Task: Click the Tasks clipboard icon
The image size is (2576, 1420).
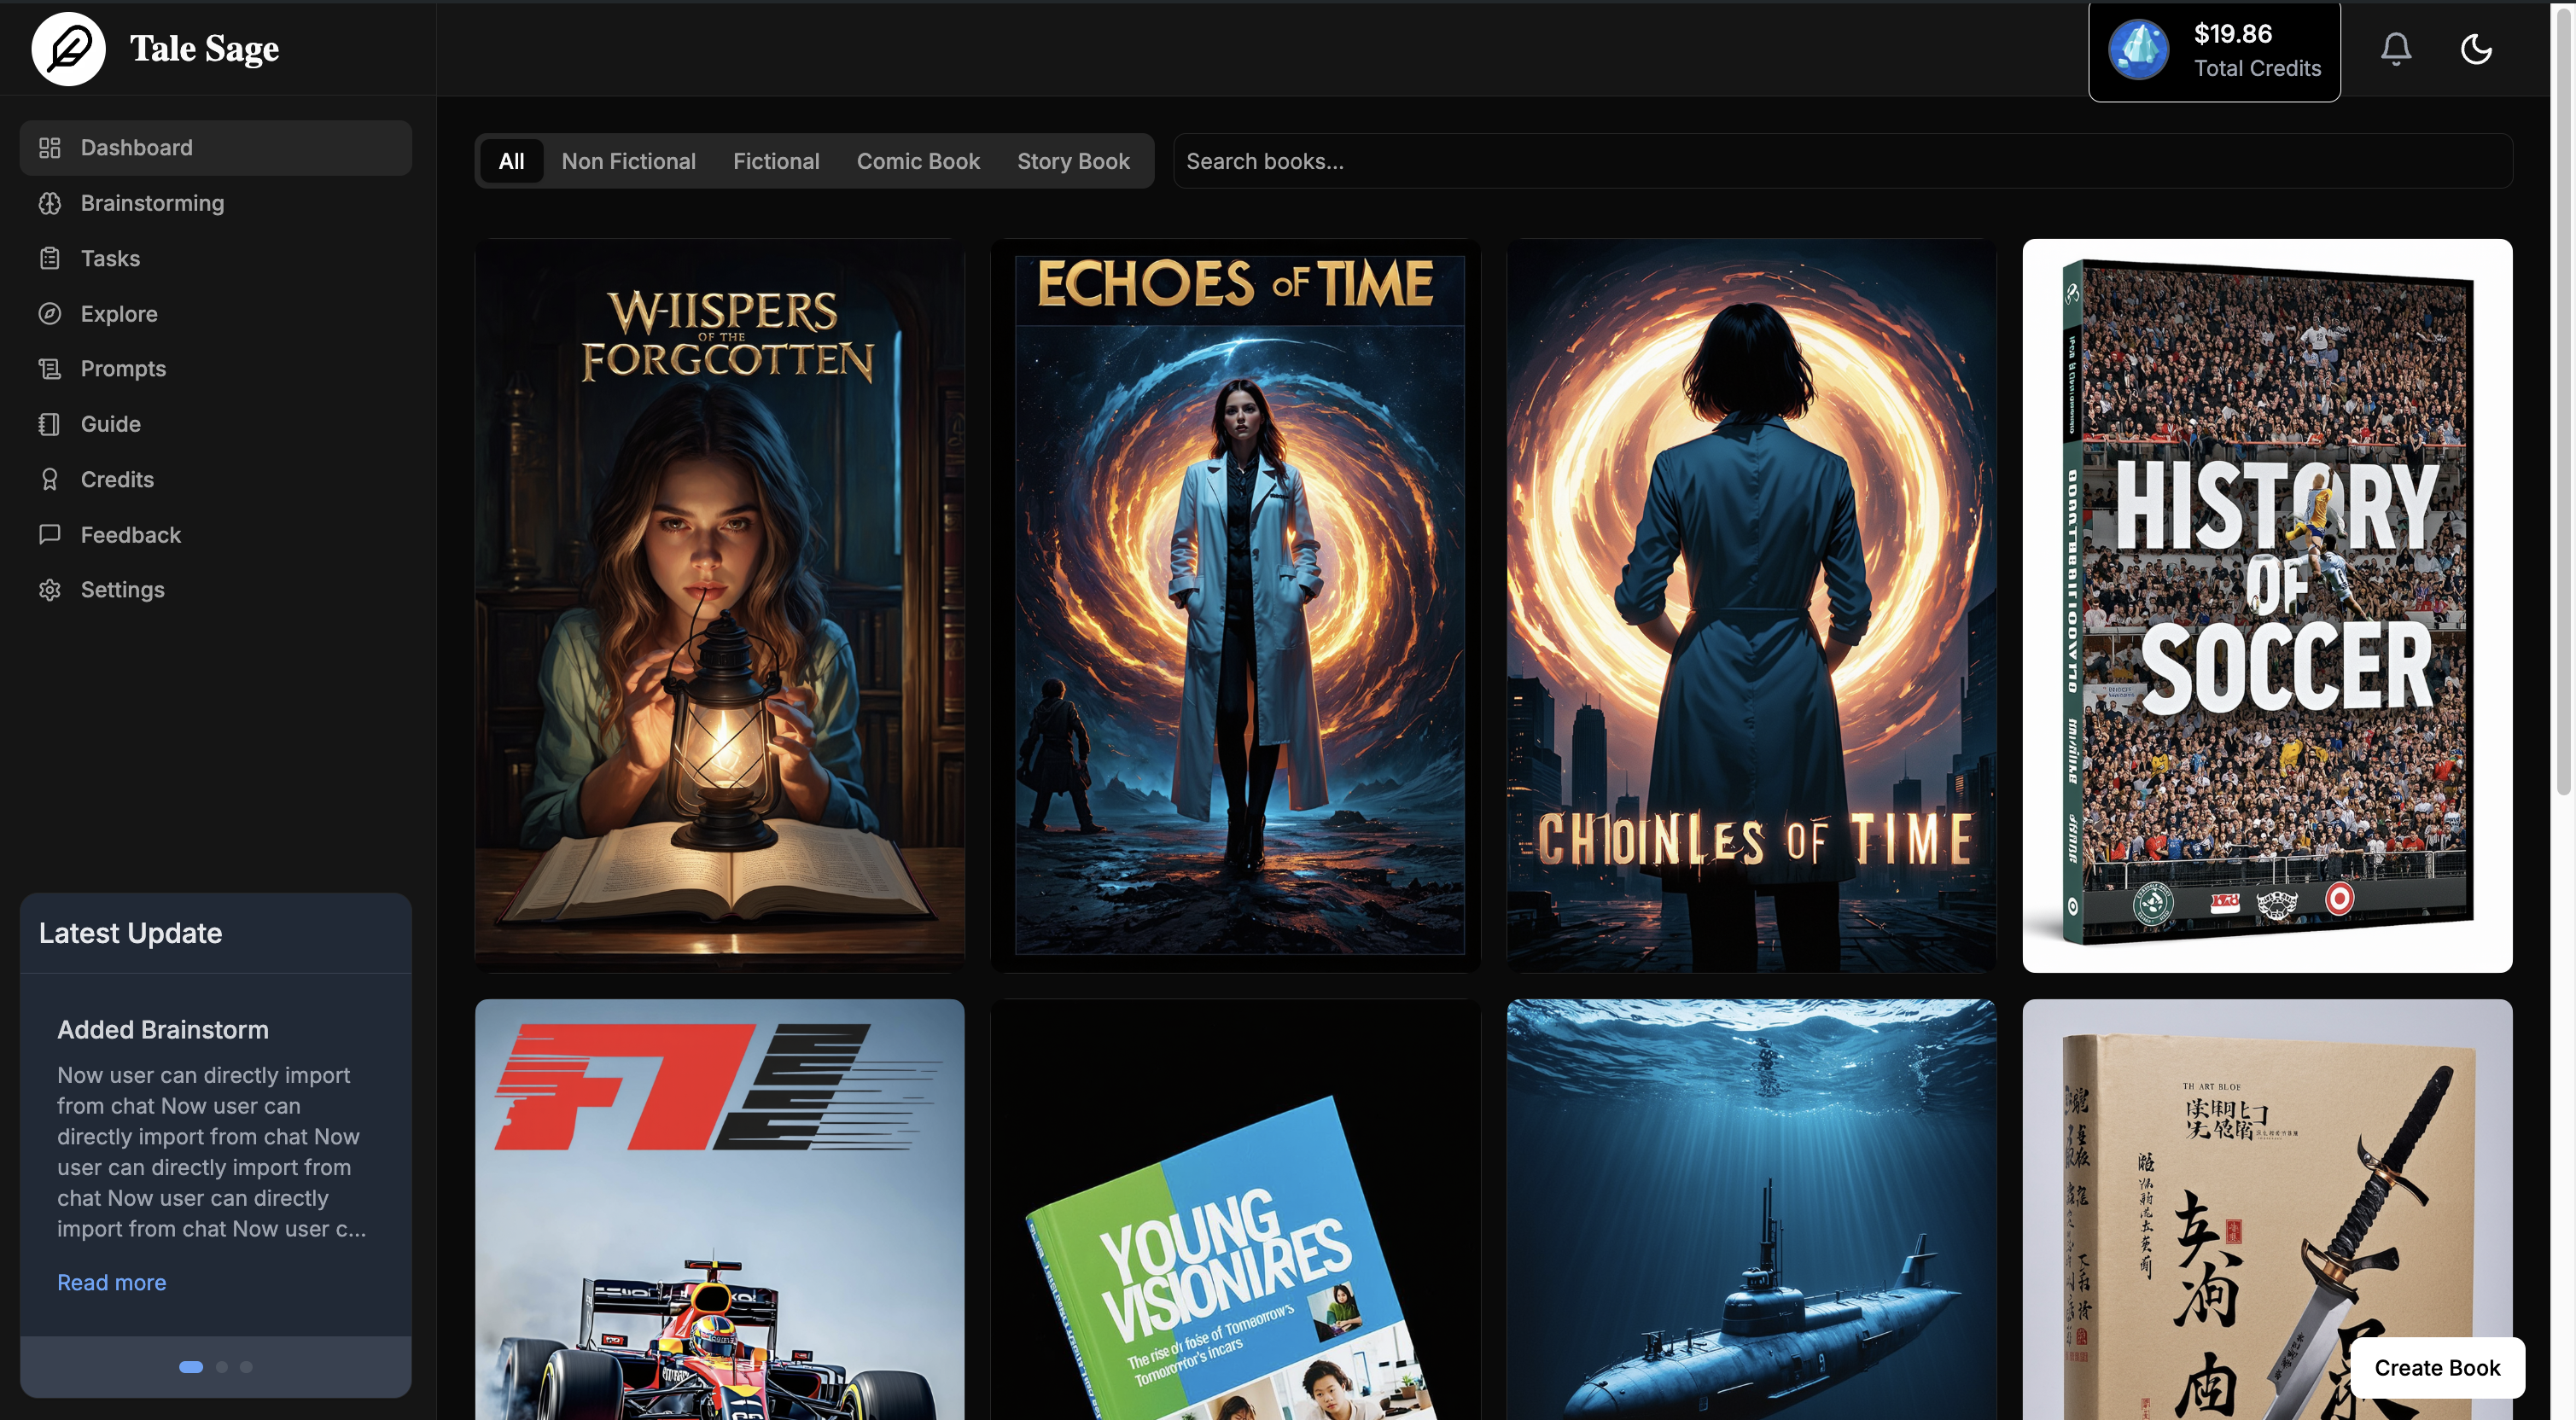Action: click(x=49, y=258)
